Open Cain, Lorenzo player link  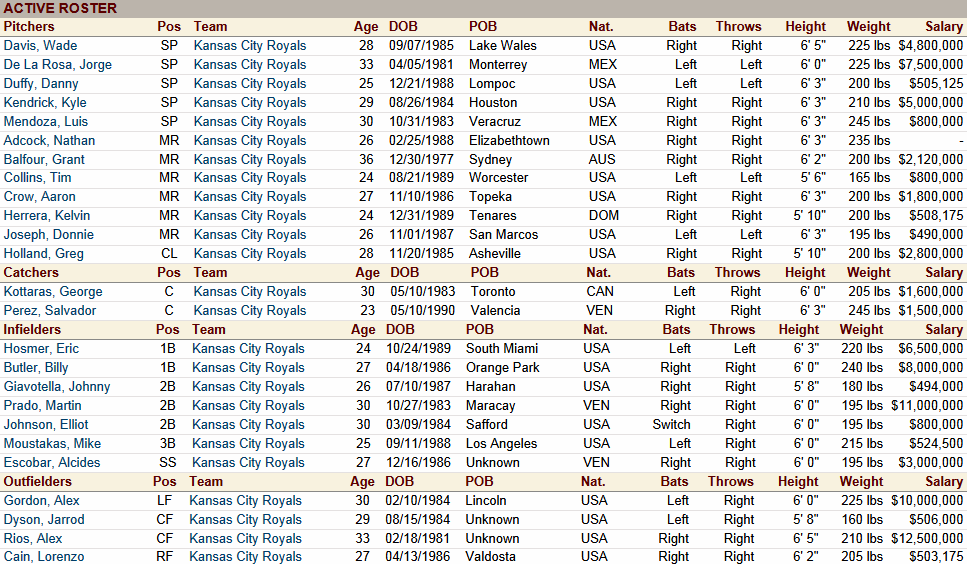pos(44,557)
